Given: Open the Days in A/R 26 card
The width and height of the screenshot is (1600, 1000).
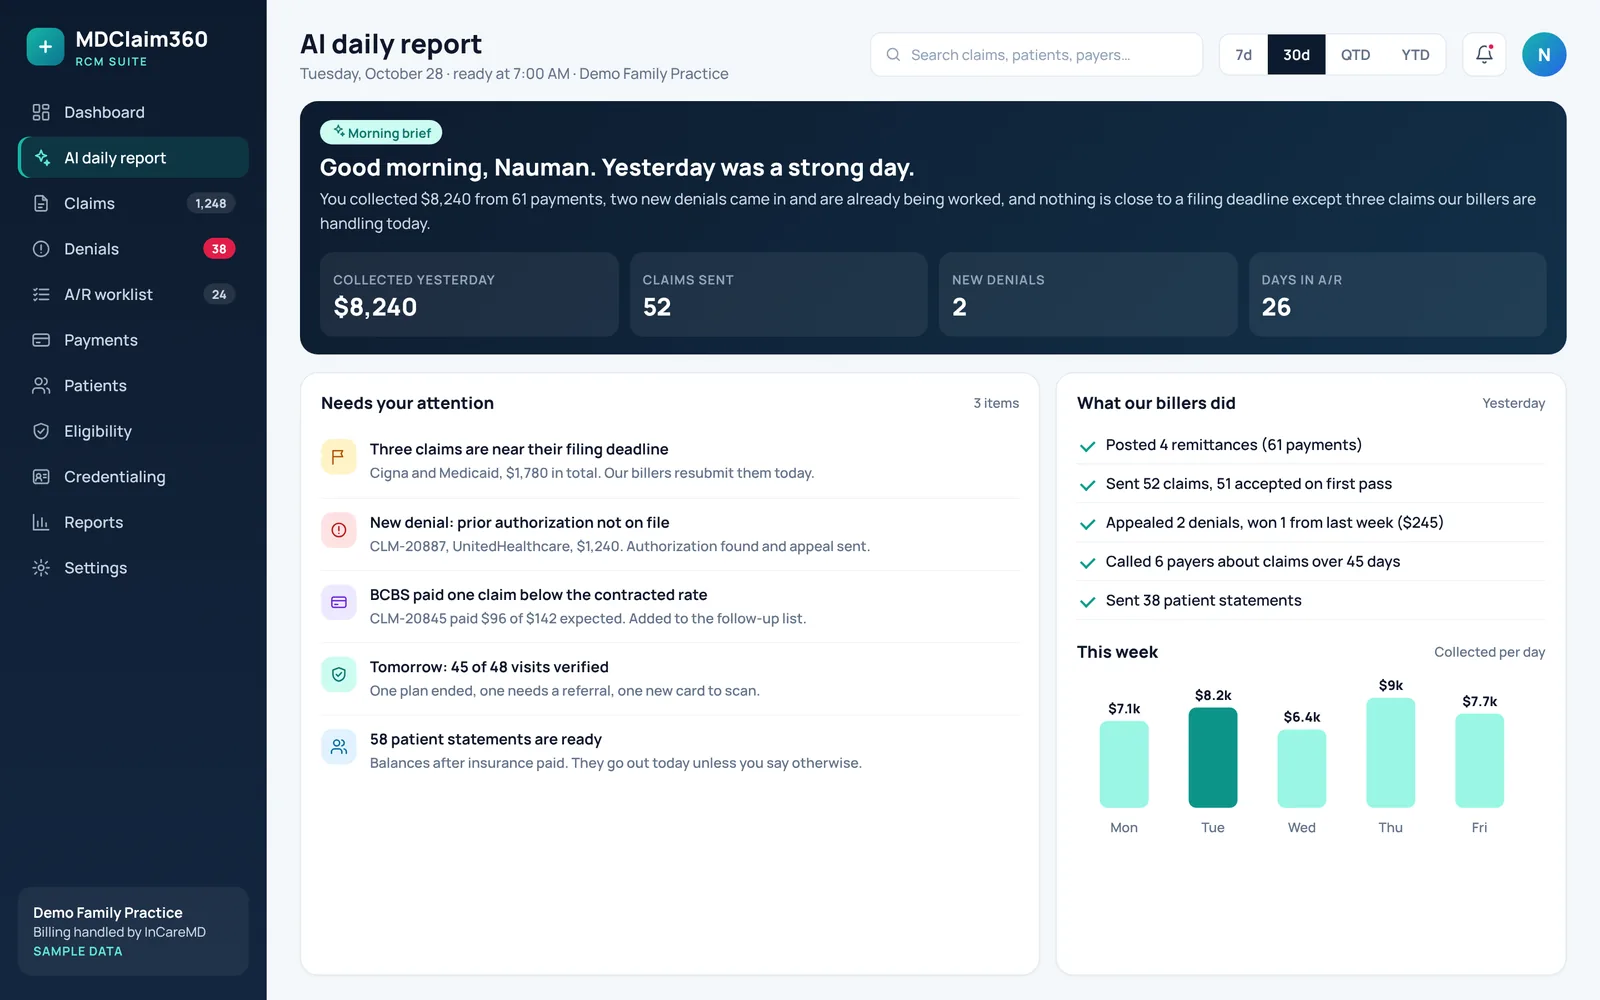Looking at the screenshot, I should 1397,294.
